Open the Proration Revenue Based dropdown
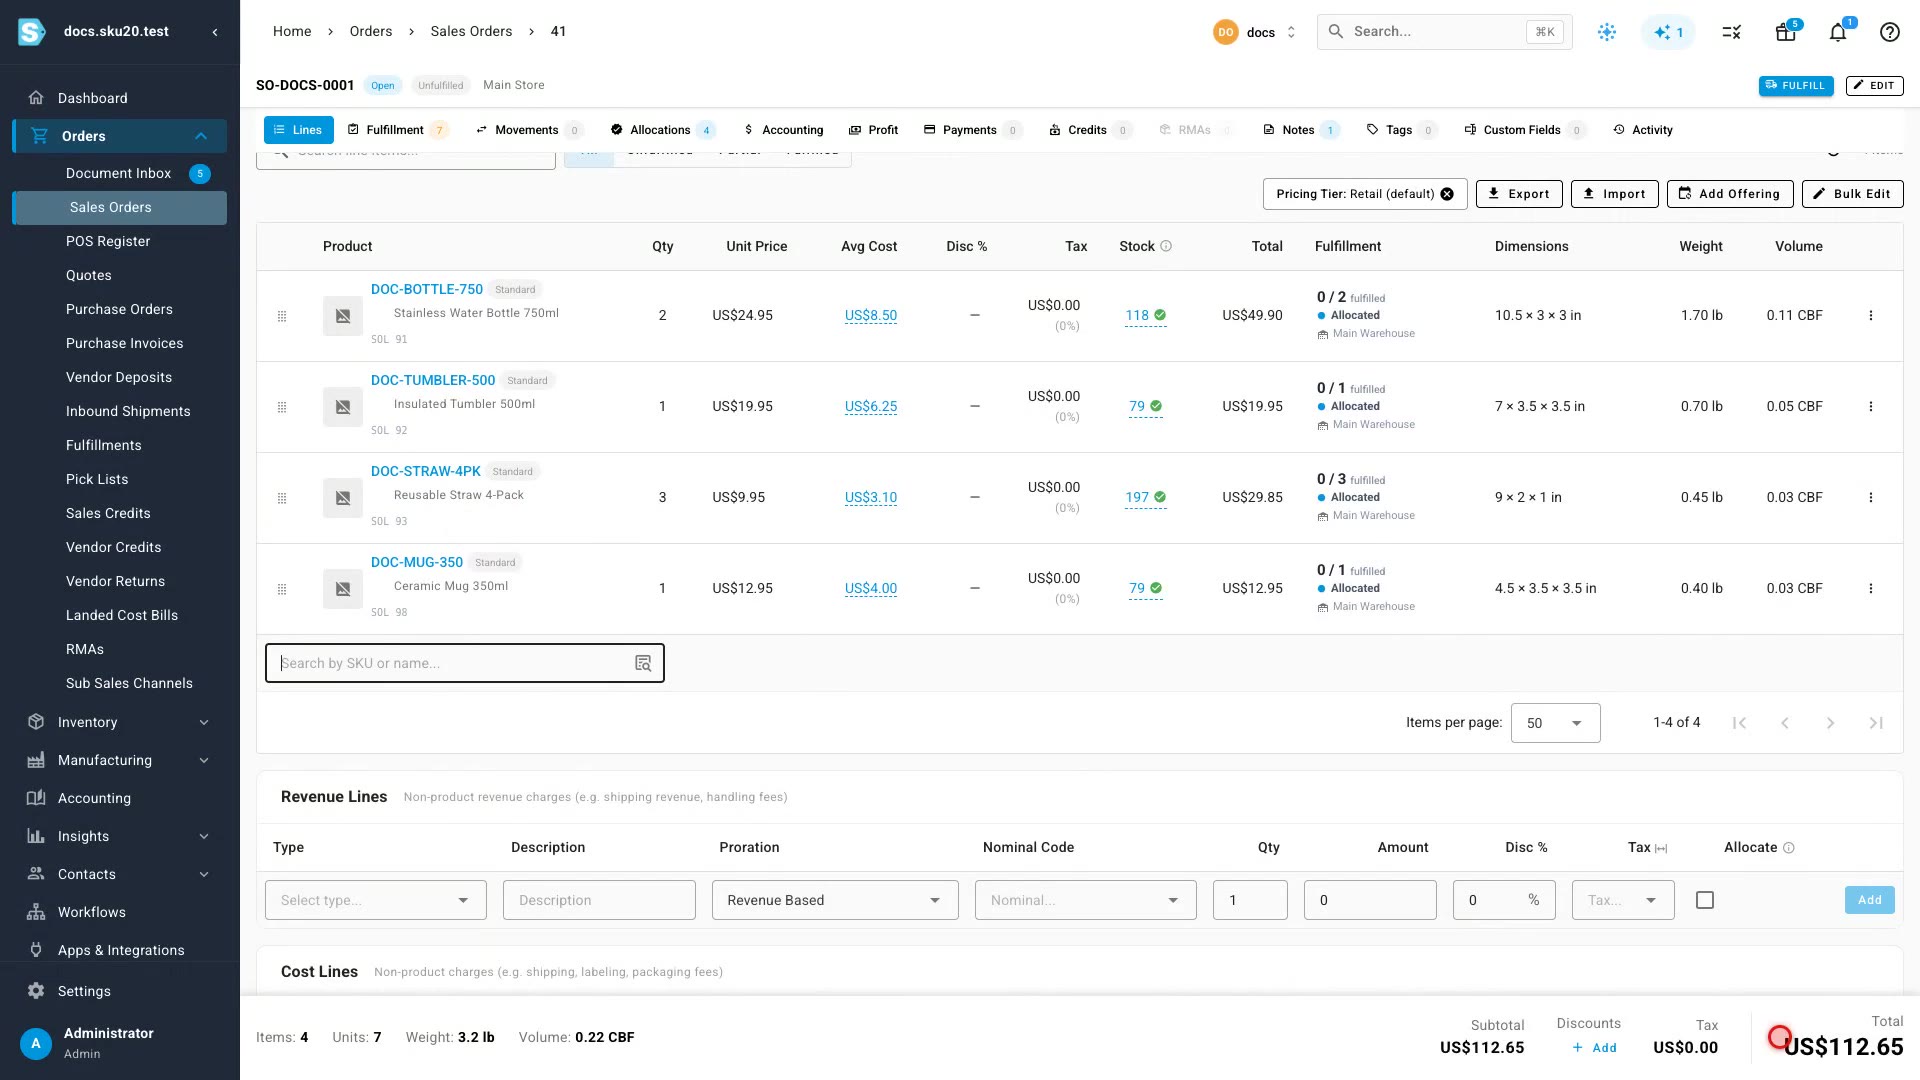1920x1080 pixels. point(835,900)
